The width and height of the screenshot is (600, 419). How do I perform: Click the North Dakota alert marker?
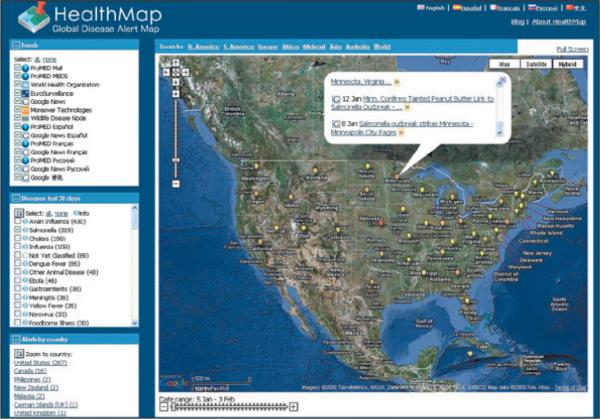click(x=367, y=166)
